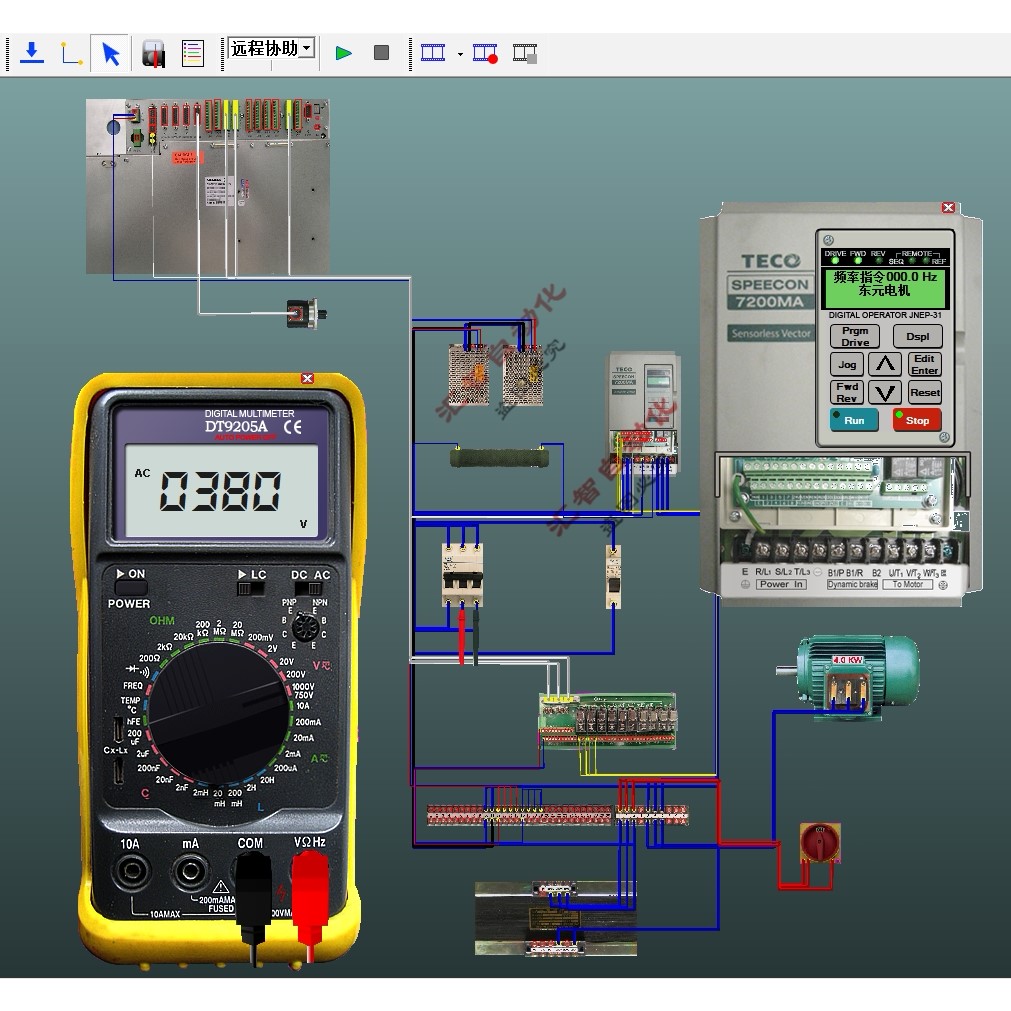Click the gray film stop icon
Image resolution: width=1011 pixels, height=1011 pixels.
pyautogui.click(x=525, y=53)
